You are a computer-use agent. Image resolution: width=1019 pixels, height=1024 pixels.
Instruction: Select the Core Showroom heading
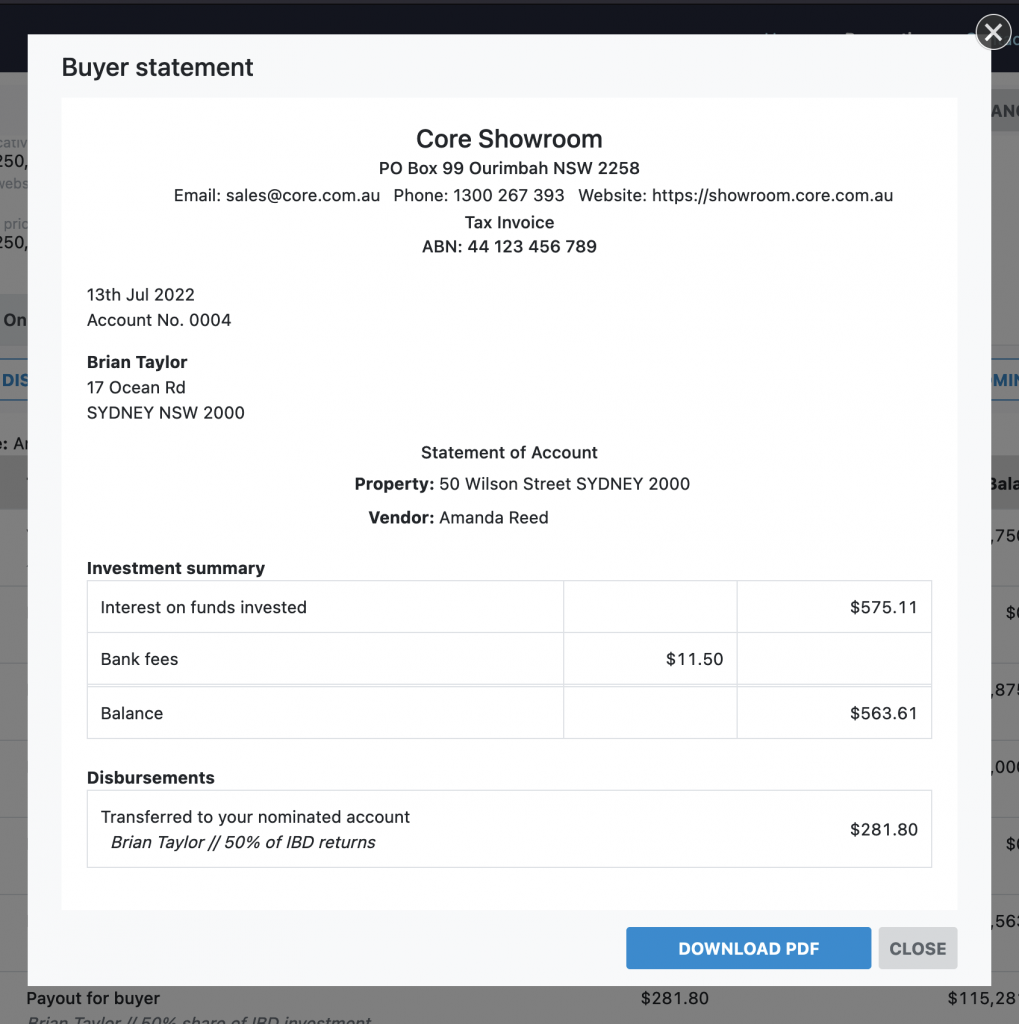509,139
